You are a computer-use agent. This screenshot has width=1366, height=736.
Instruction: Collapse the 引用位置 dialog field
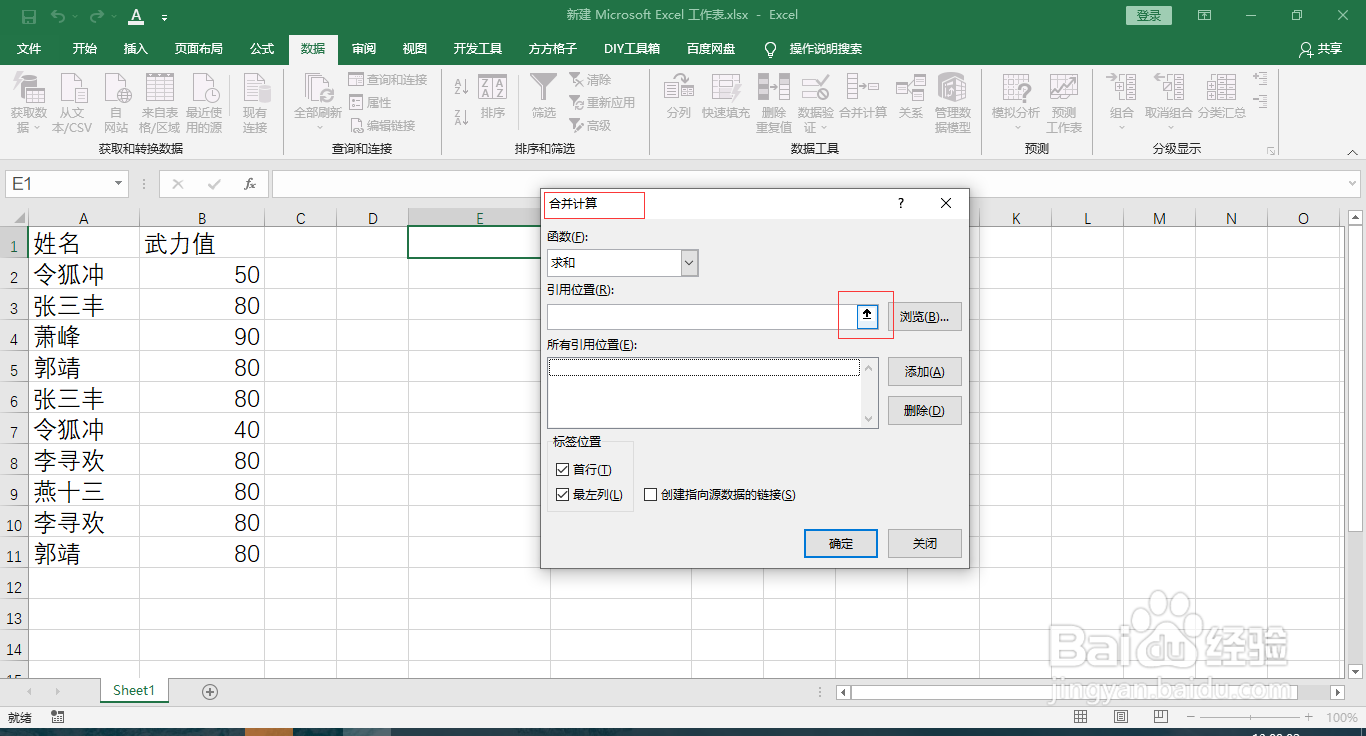(865, 315)
